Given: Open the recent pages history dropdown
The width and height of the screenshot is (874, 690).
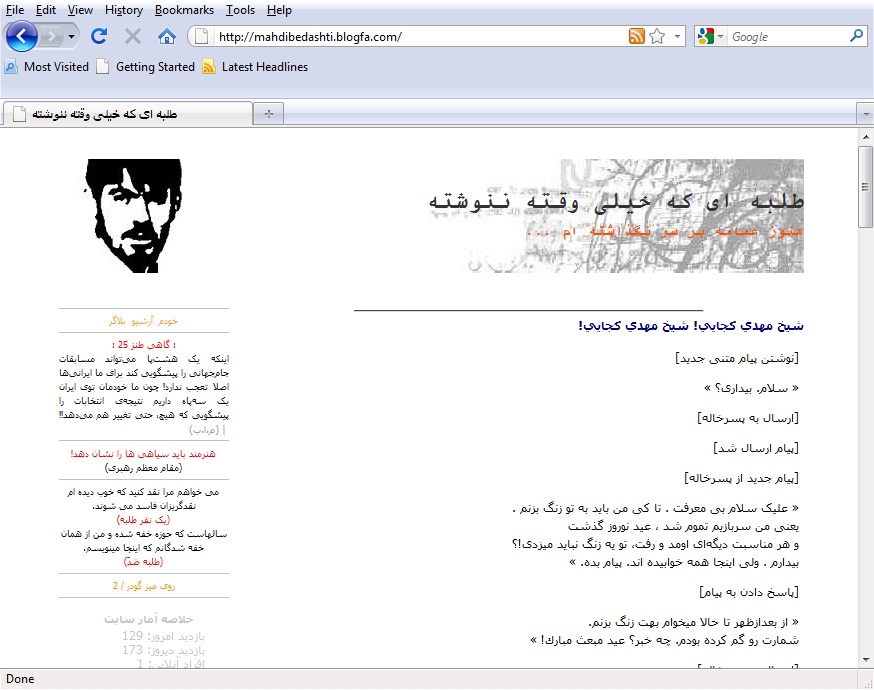Looking at the screenshot, I should click(x=71, y=37).
